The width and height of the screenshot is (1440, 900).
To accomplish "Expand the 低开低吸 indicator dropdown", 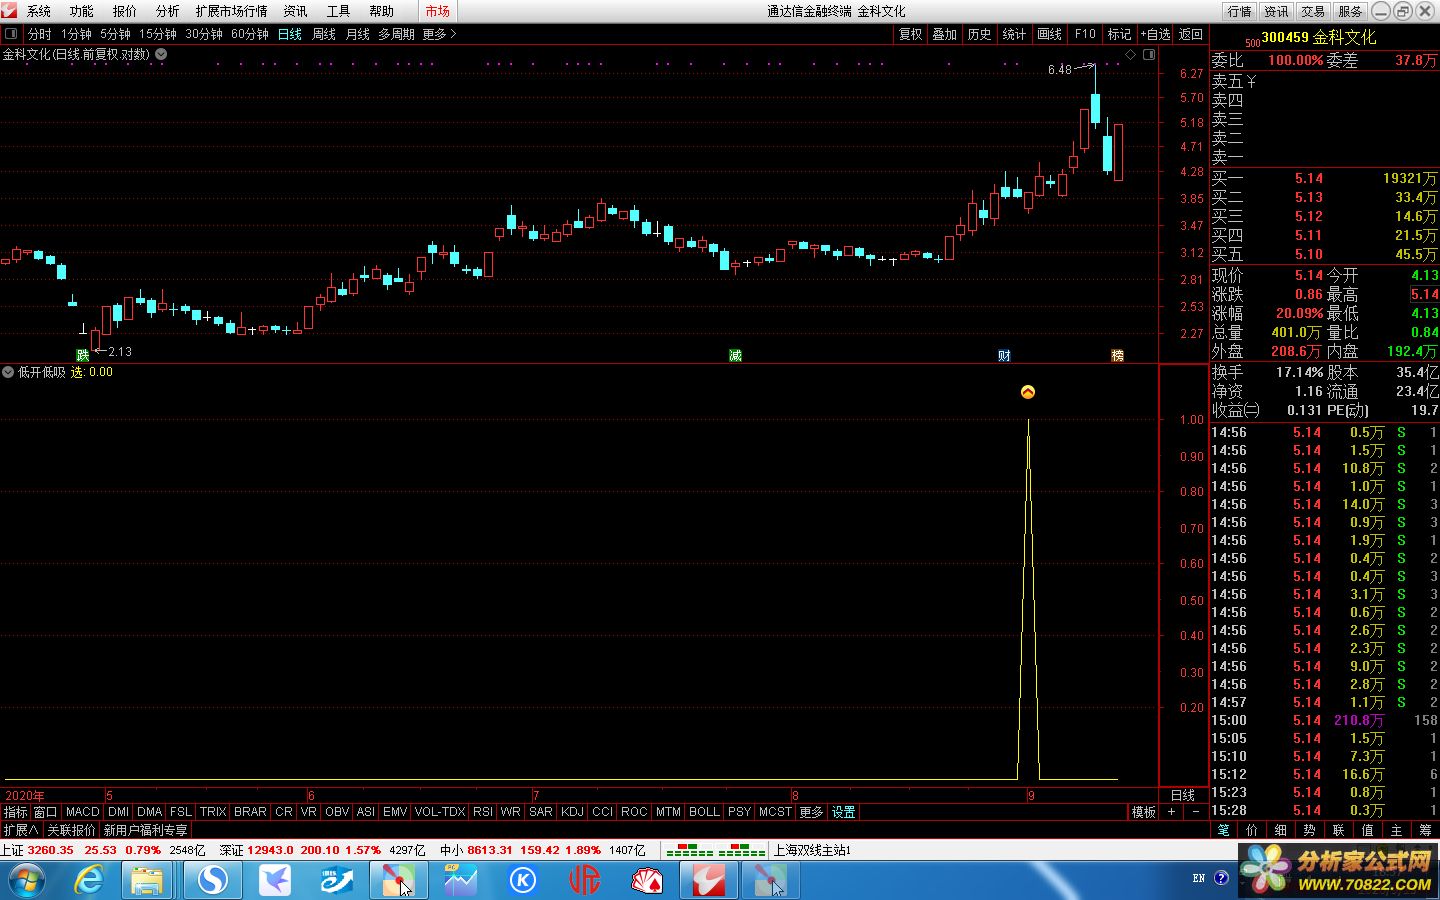I will 8,372.
